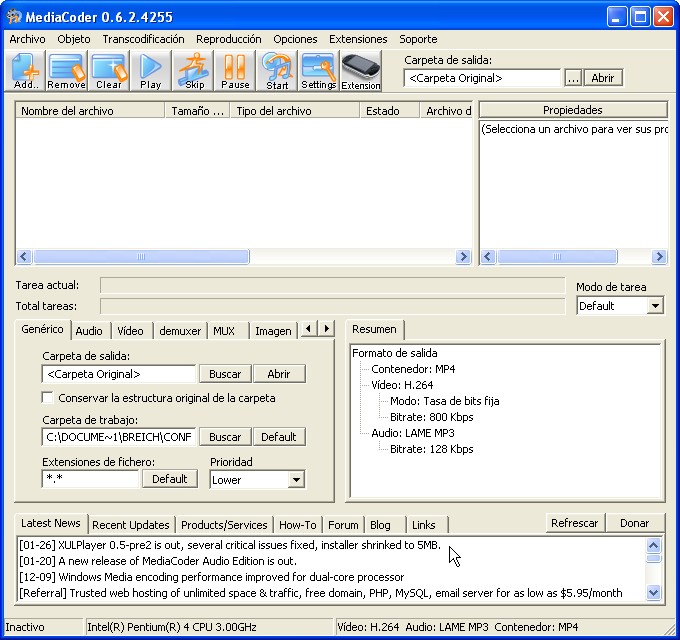Click the Add files toolbar icon
The height and width of the screenshot is (640, 680).
[x=25, y=71]
